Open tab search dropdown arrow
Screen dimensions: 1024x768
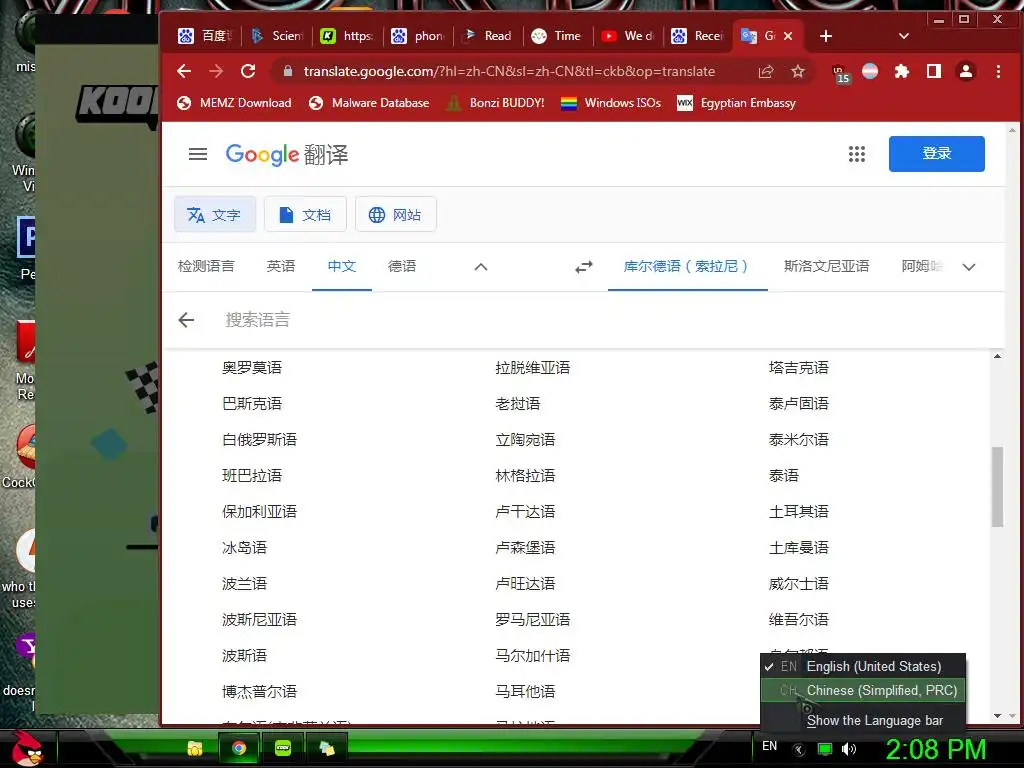click(904, 36)
